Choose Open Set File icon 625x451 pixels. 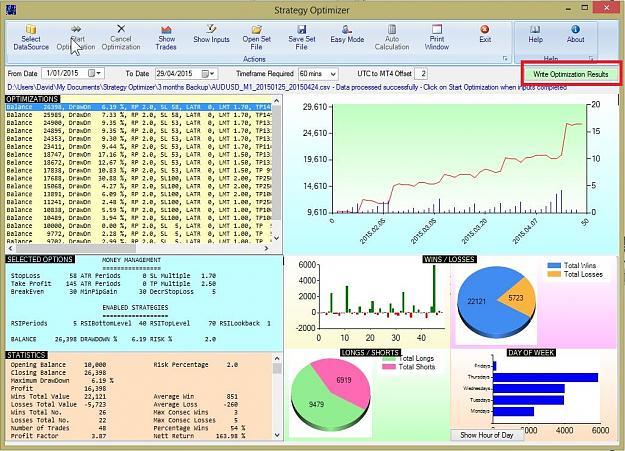coord(256,37)
